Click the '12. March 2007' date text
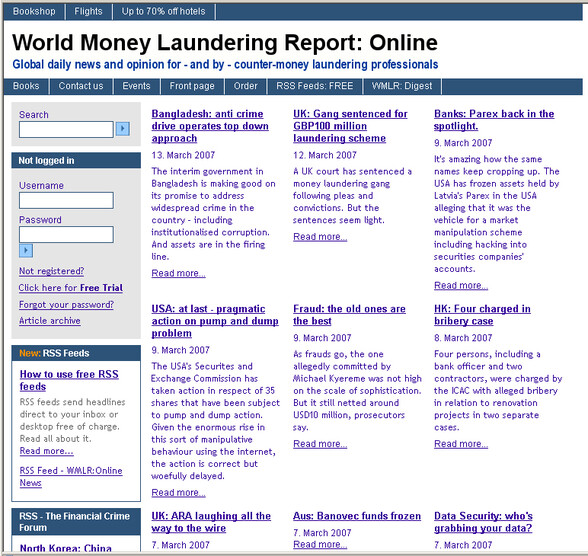 coord(325,155)
